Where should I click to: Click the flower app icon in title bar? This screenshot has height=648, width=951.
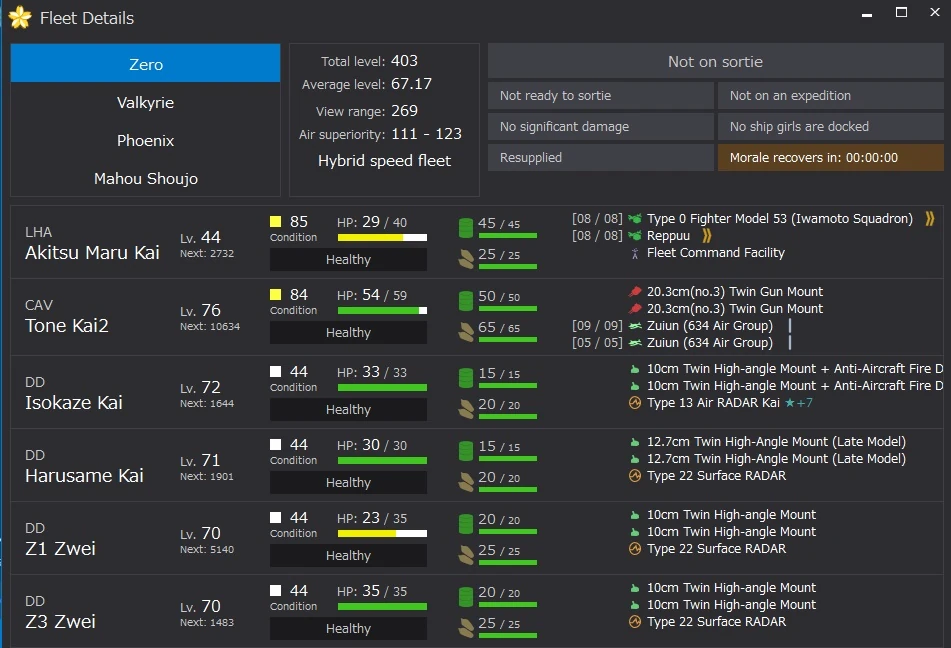[20, 18]
